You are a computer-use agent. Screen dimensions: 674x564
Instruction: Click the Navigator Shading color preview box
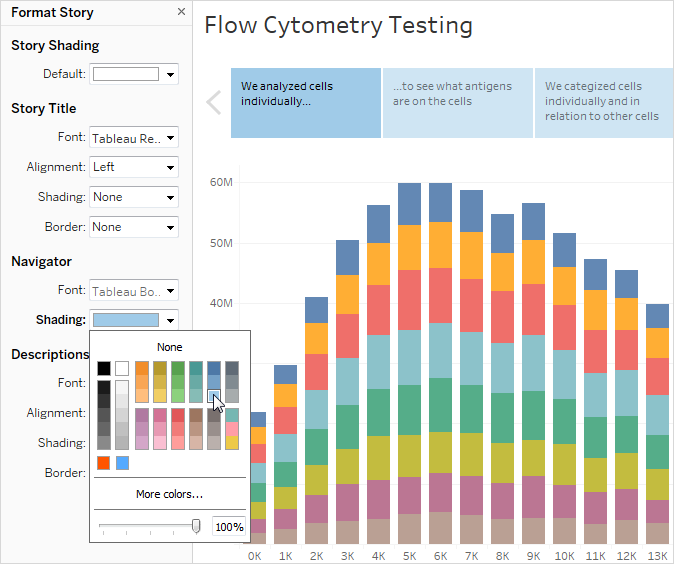pyautogui.click(x=126, y=320)
